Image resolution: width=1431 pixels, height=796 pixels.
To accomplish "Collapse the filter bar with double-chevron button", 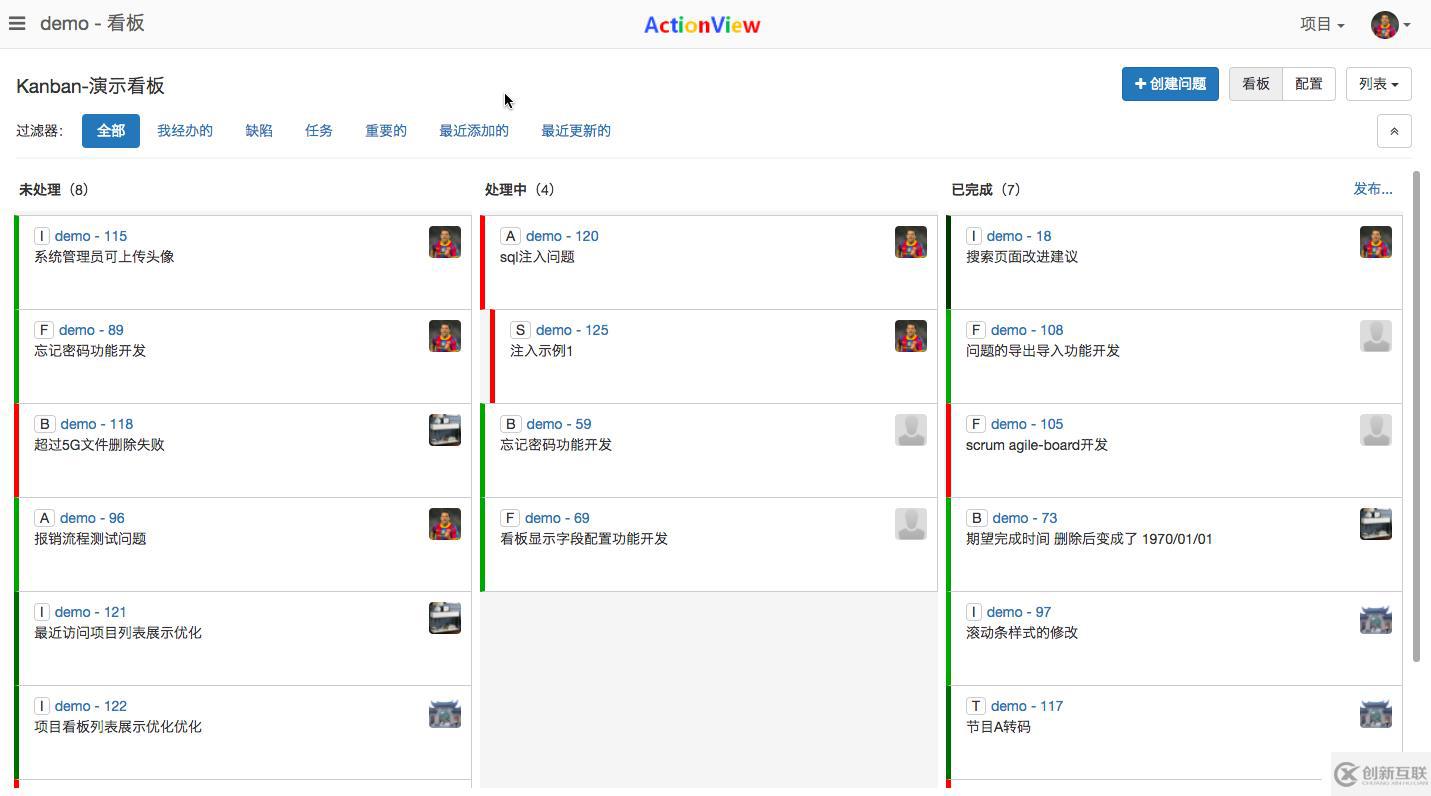I will pos(1394,131).
